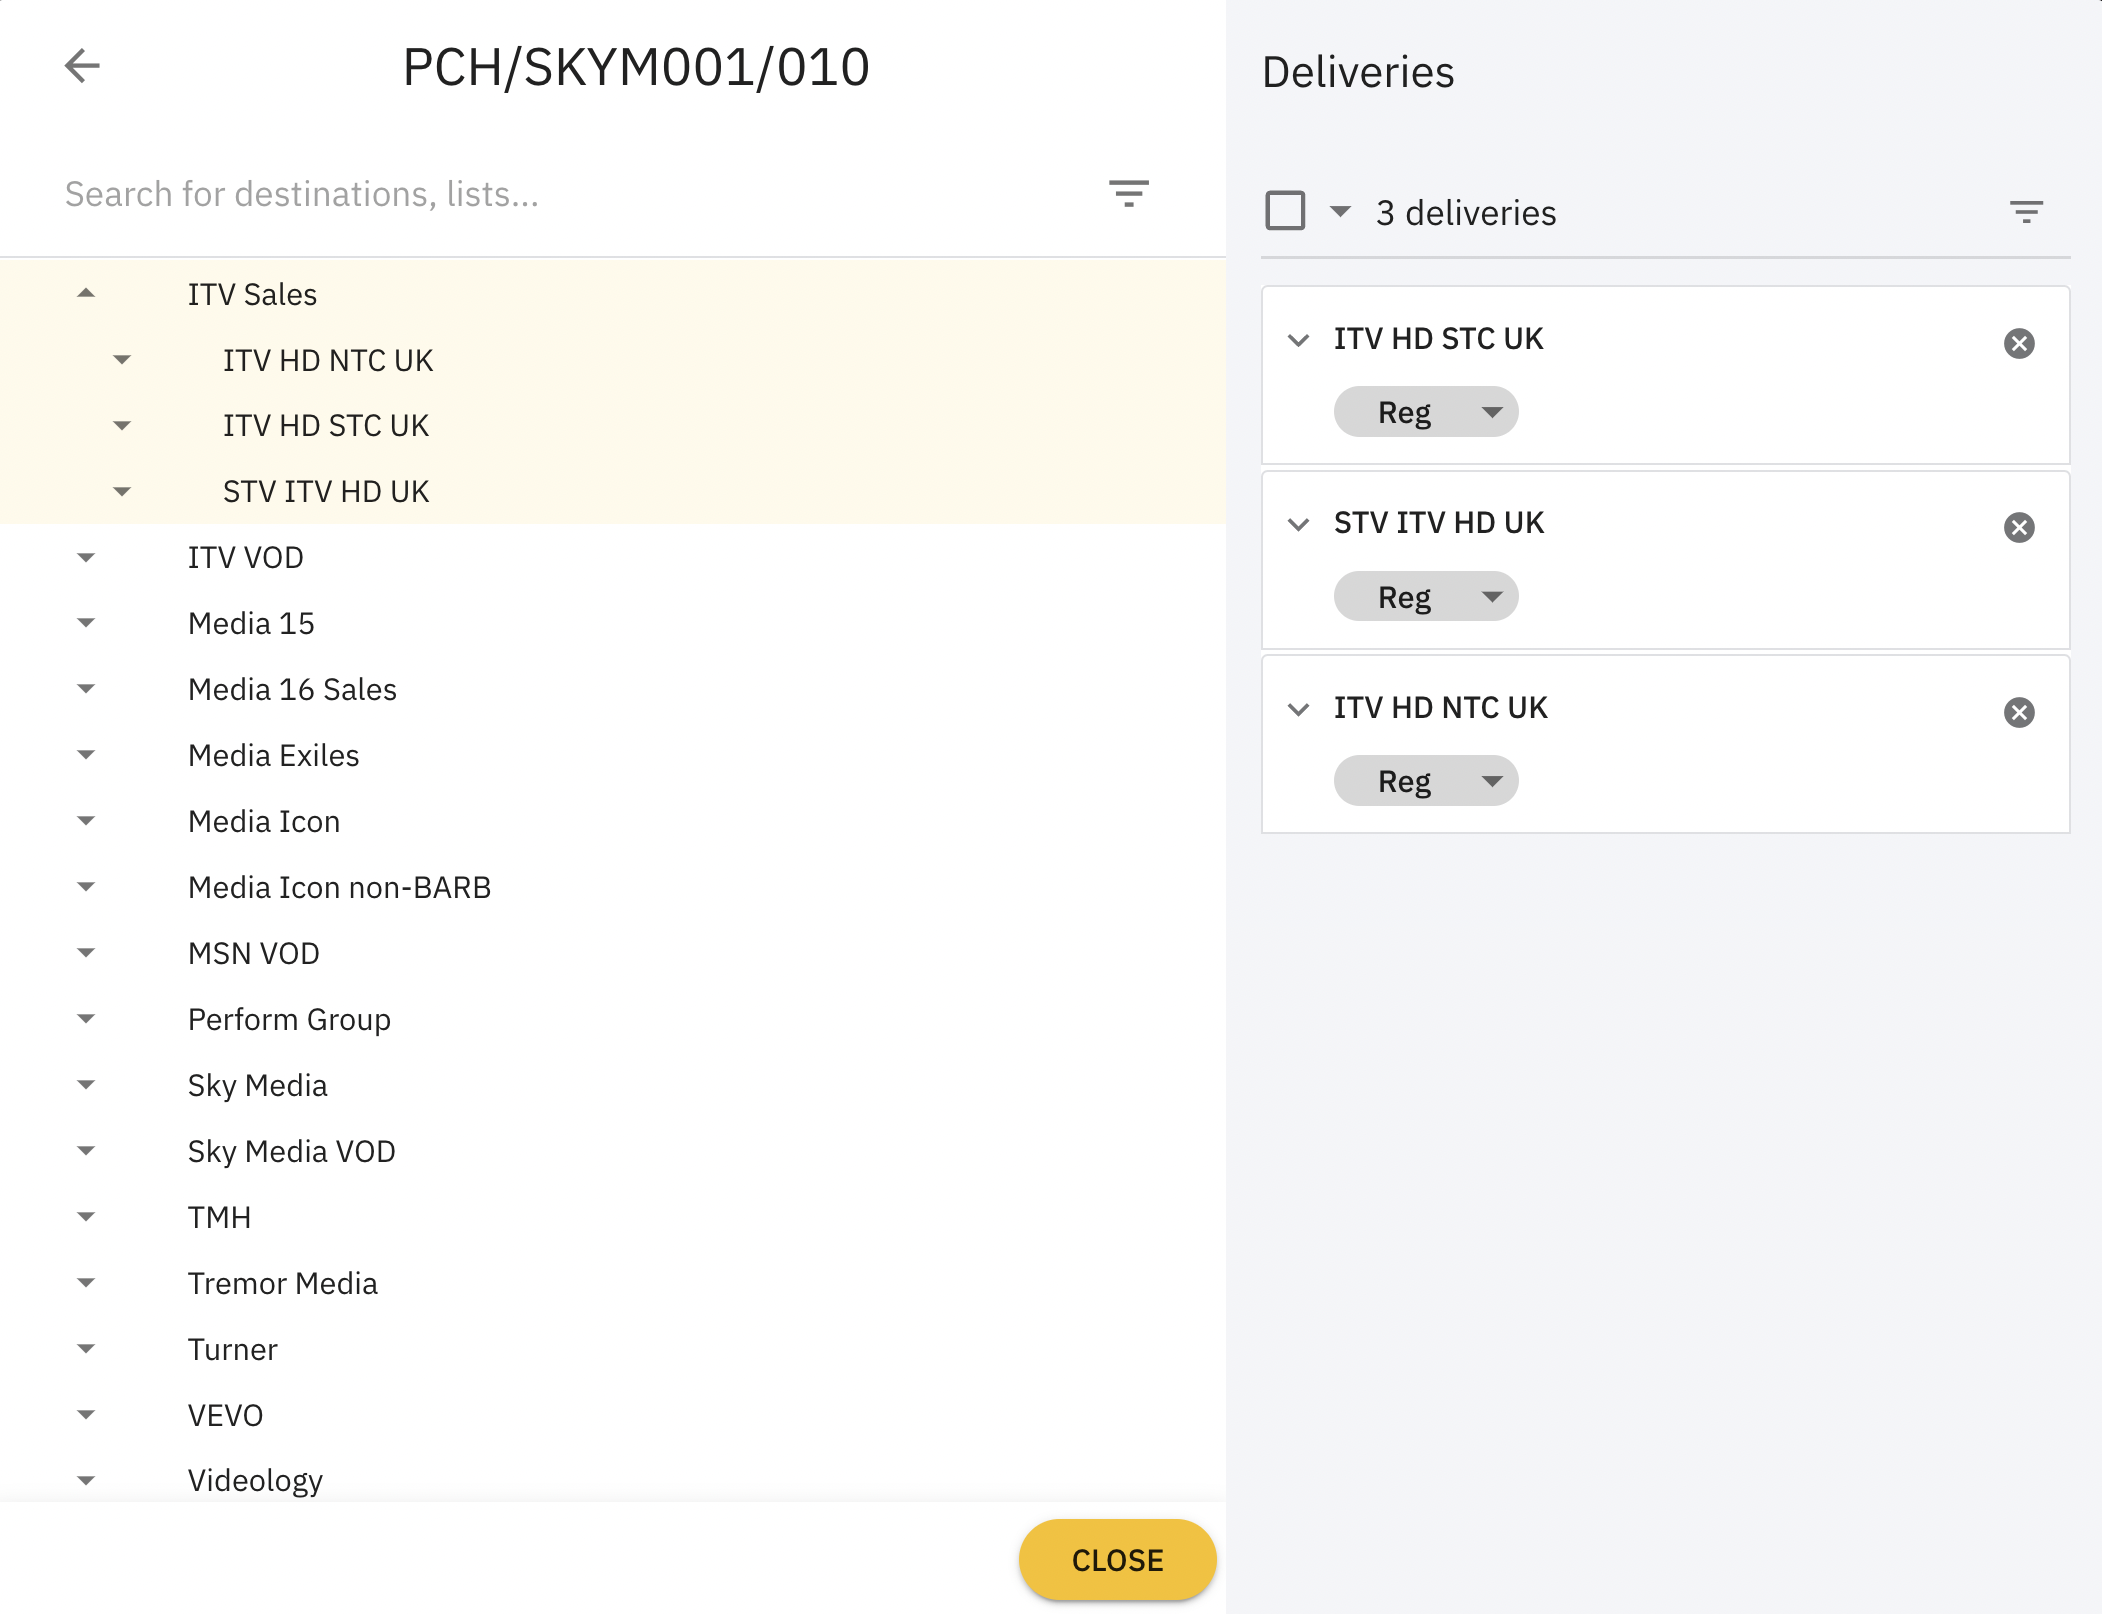Open destinations search filter icon
The width and height of the screenshot is (2102, 1614).
coord(1128,193)
